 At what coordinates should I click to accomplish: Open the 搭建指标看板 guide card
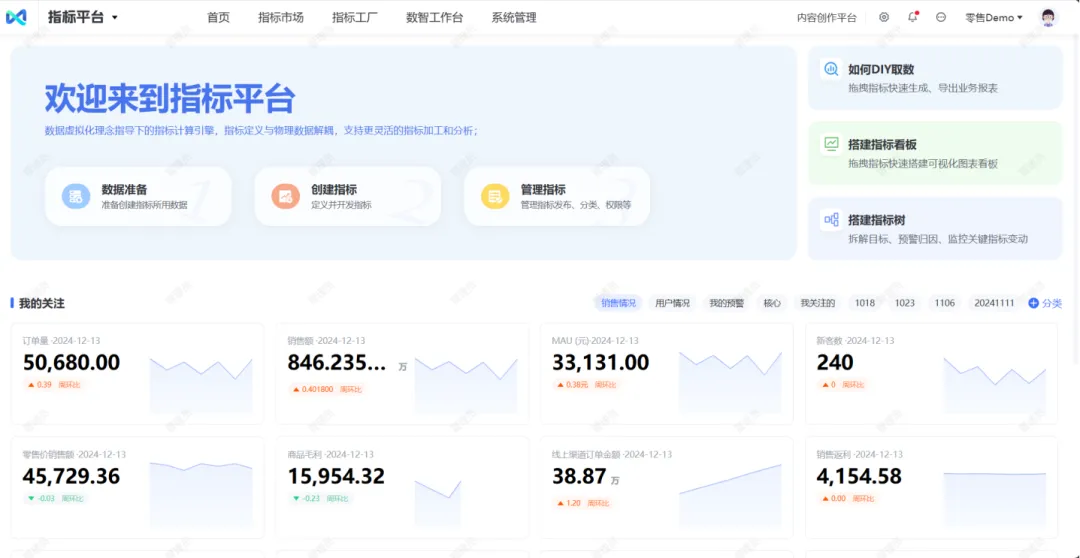click(x=935, y=153)
